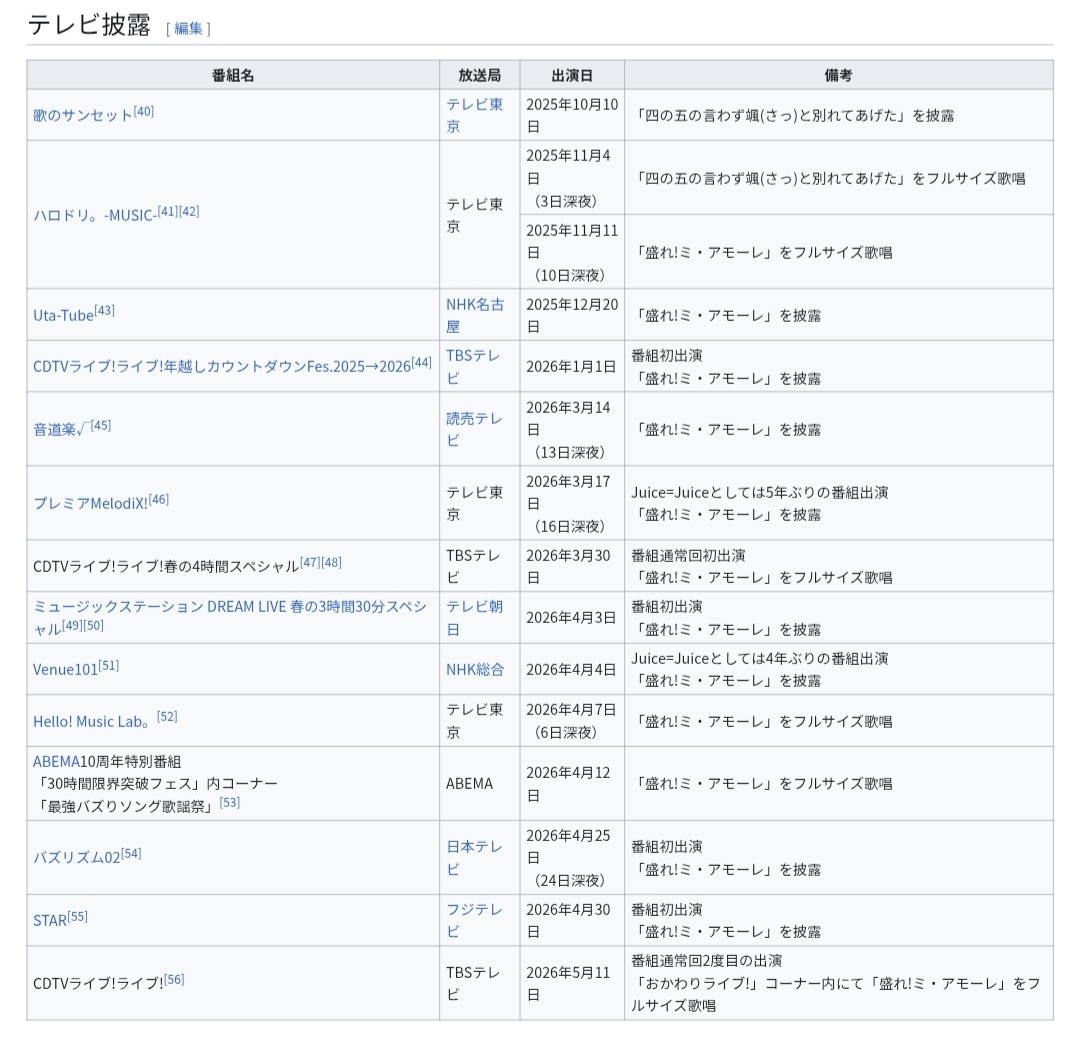
Task: Open citation [41] next to ハロドリ。-MUSIC-
Action: coord(167,211)
